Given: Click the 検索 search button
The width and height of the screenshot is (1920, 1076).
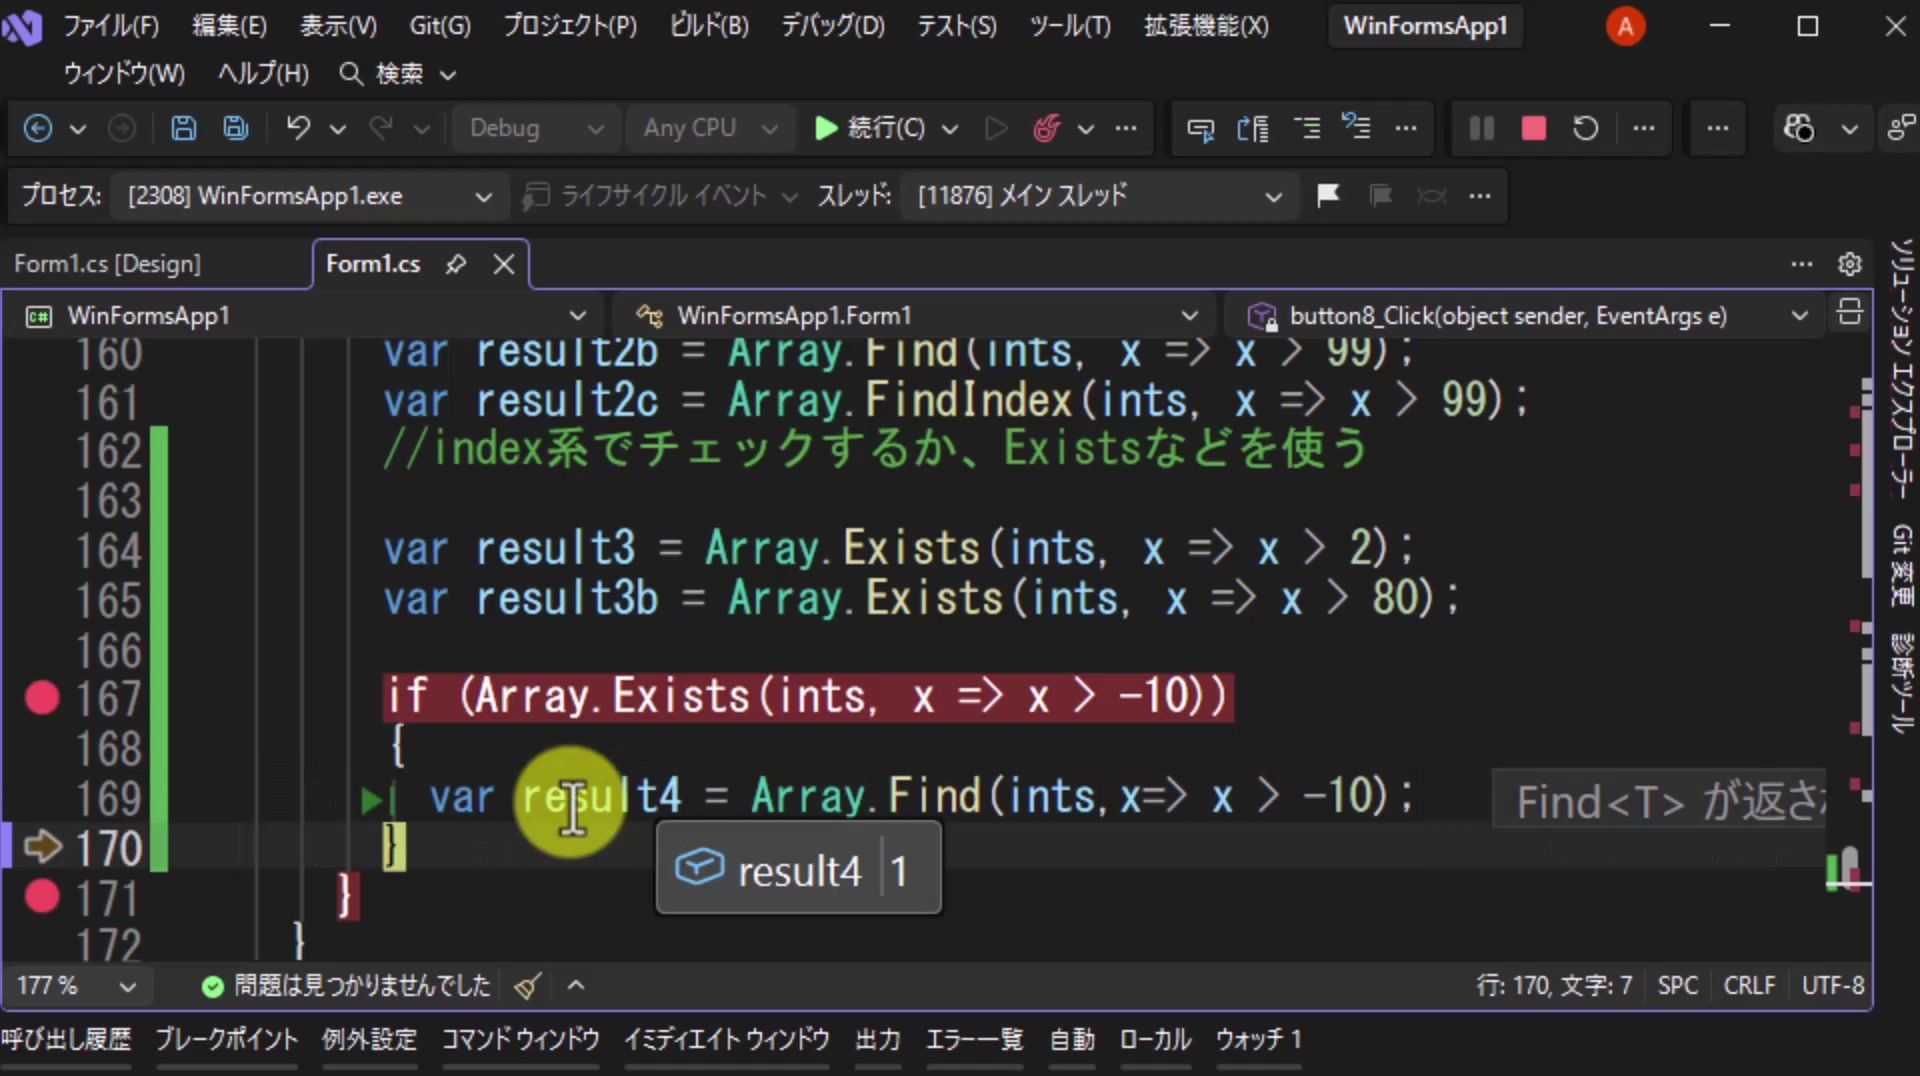Looking at the screenshot, I should [398, 74].
